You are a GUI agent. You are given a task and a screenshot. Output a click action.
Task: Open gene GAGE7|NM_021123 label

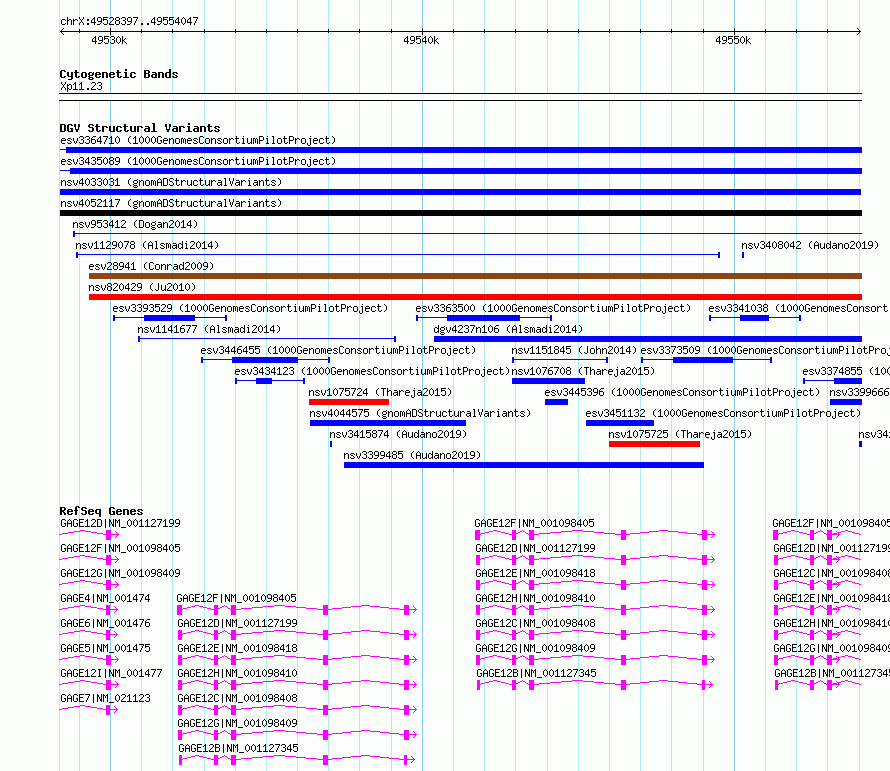[105, 698]
